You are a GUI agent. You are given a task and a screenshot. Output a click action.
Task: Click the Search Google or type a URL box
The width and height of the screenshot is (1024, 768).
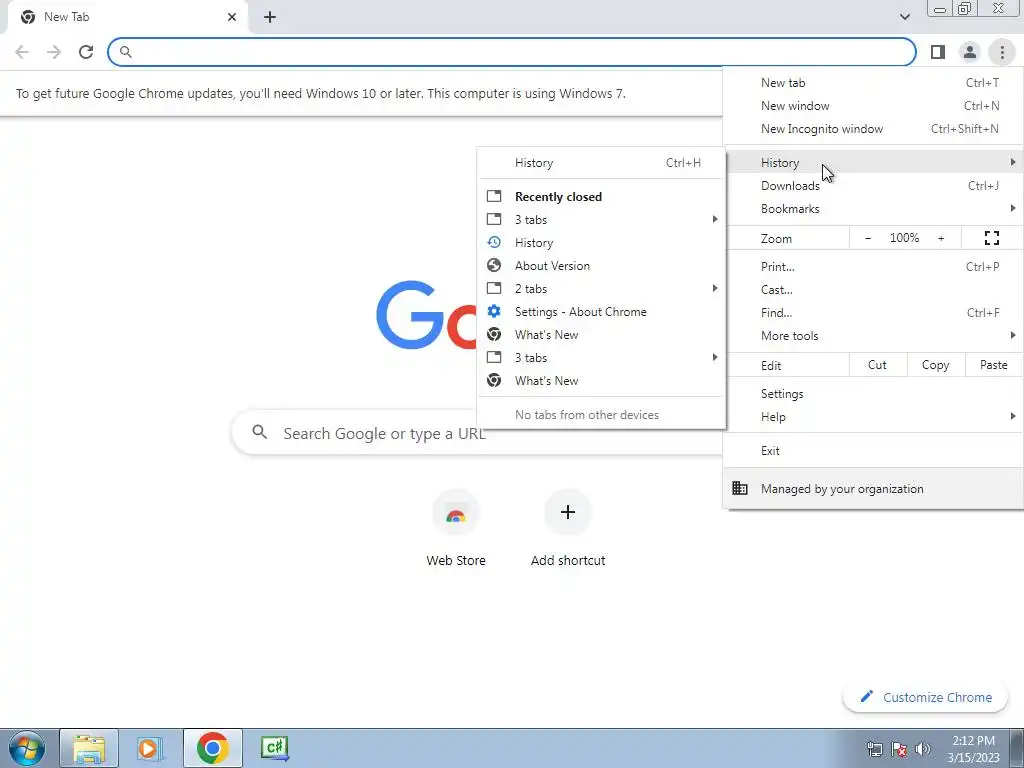pos(477,432)
